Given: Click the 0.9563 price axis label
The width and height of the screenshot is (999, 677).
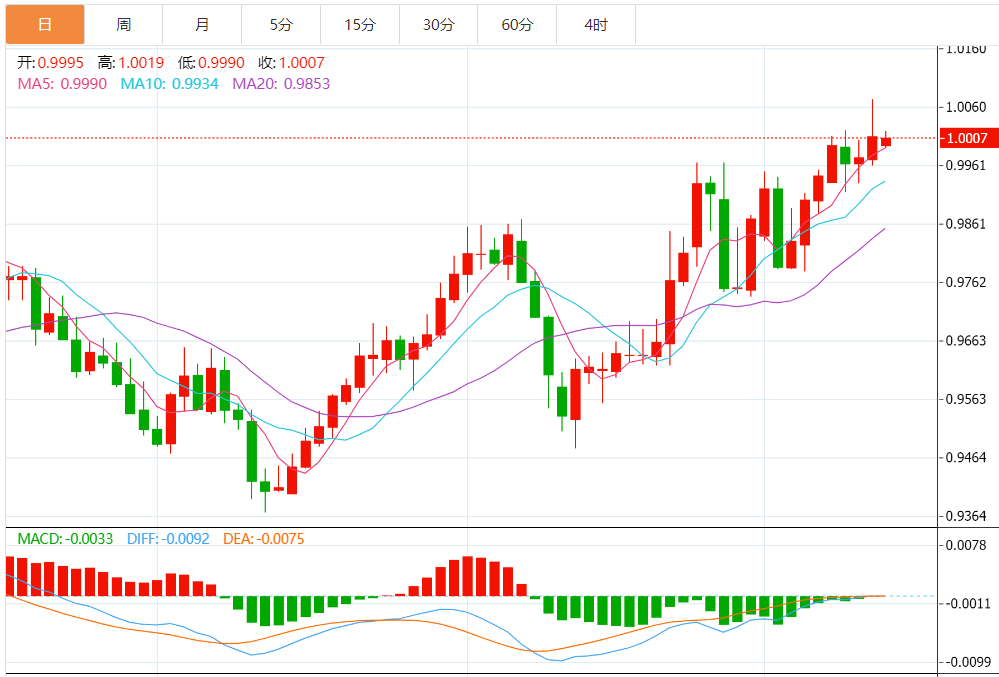Looking at the screenshot, I should pyautogui.click(x=967, y=399).
